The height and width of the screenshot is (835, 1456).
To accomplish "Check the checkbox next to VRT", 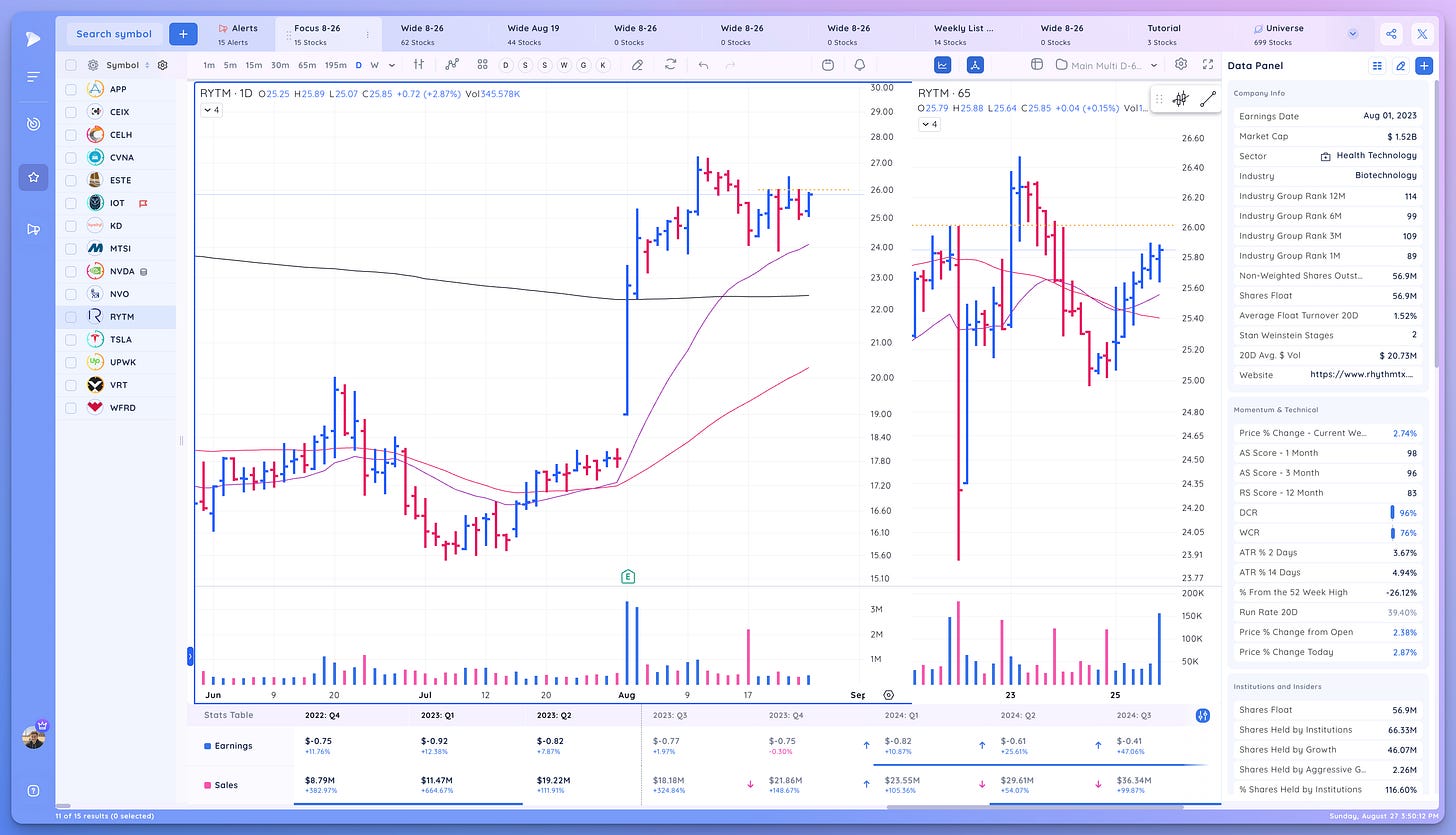I will [71, 385].
